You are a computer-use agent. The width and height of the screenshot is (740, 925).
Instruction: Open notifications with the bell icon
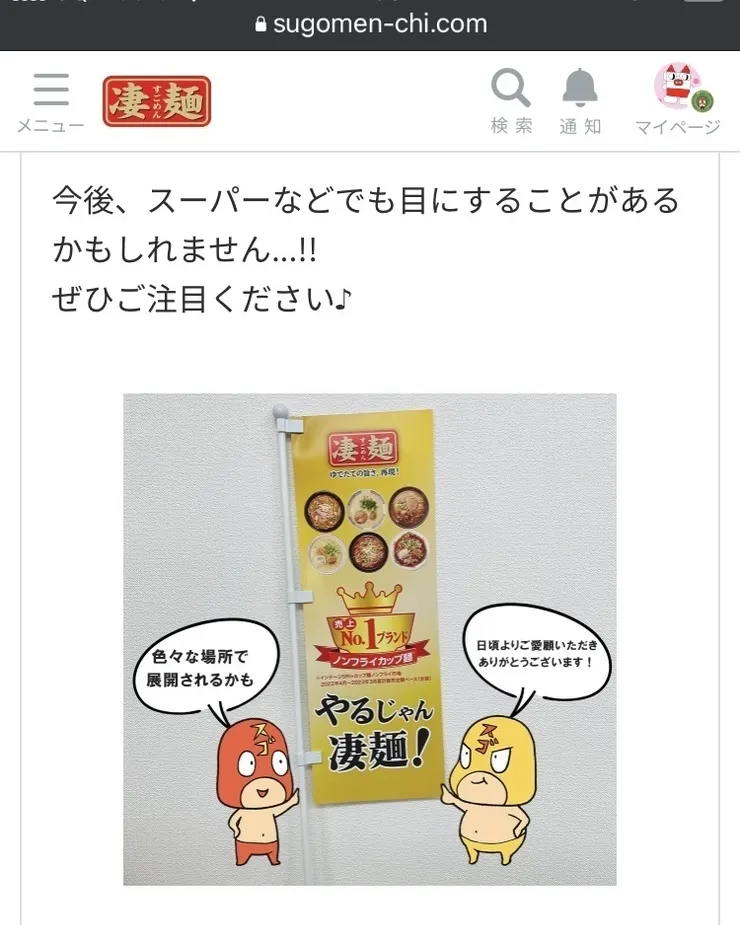click(580, 87)
